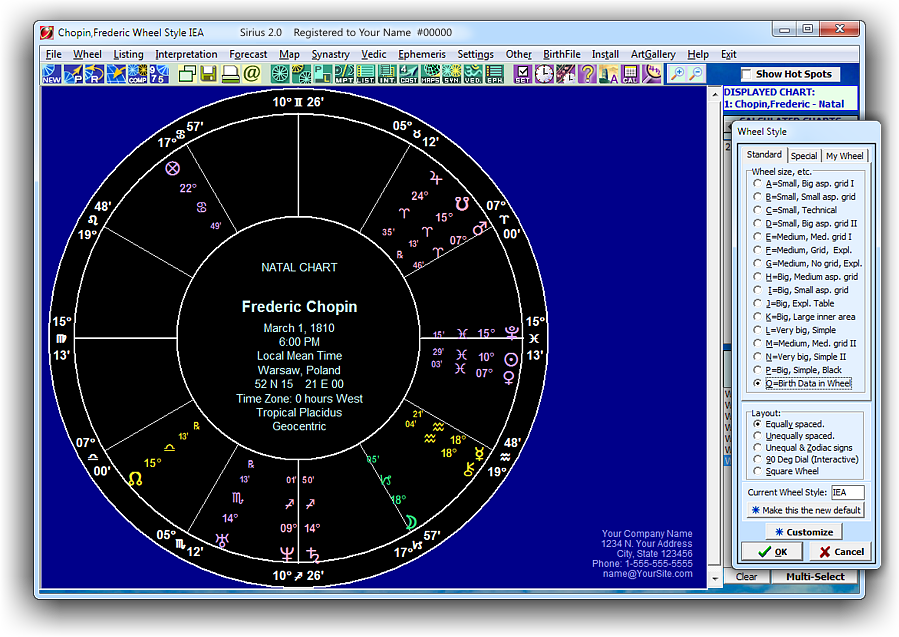Image resolution: width=899 pixels, height=637 pixels.
Task: Click the Multi-Select button
Action: pyautogui.click(x=815, y=577)
